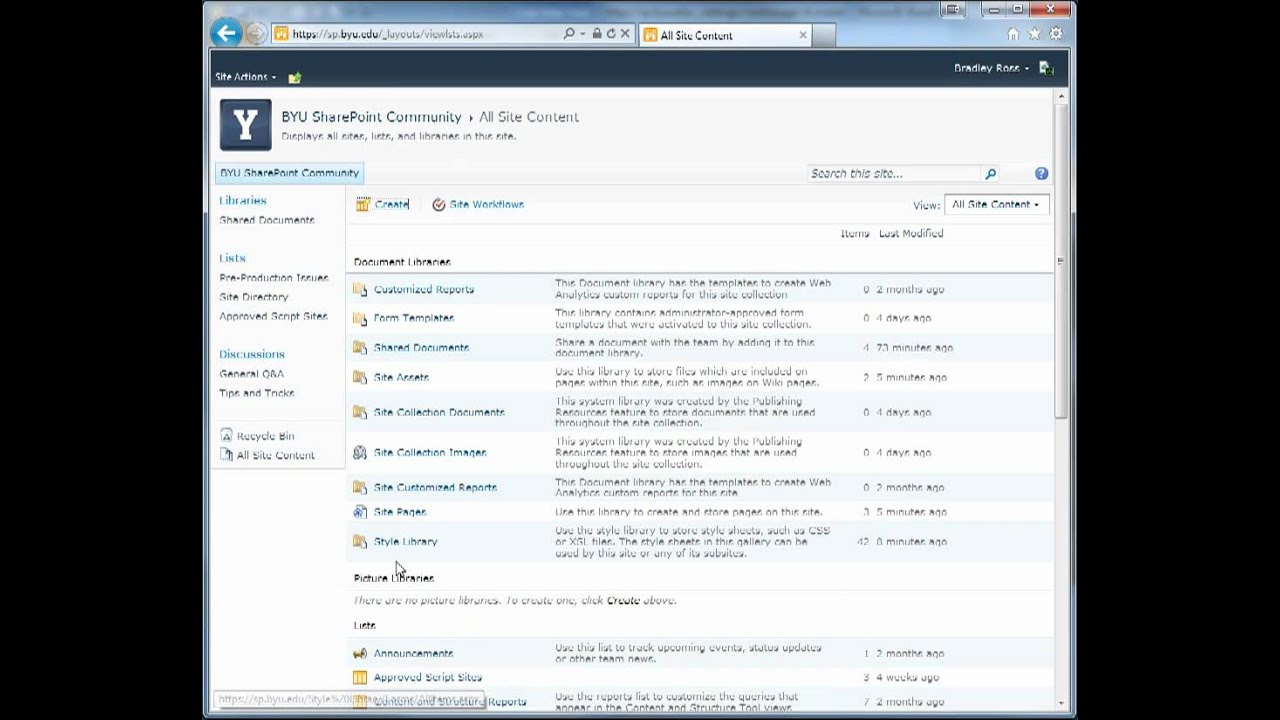
Task: Open Approved Script Sites in sidebar
Action: [273, 316]
